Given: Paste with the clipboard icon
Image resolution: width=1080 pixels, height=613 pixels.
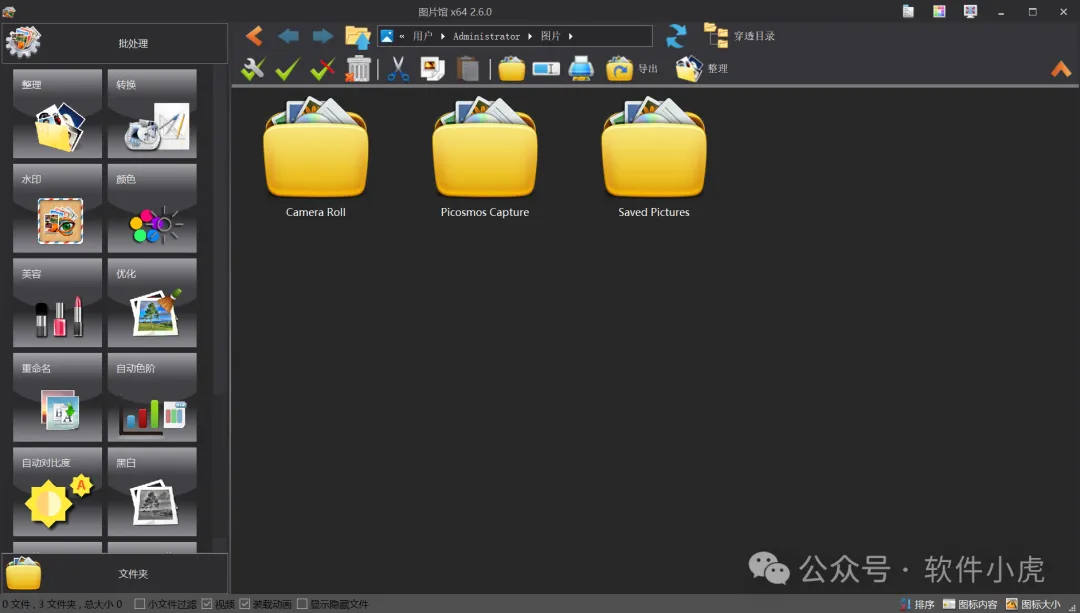Looking at the screenshot, I should tap(468, 69).
